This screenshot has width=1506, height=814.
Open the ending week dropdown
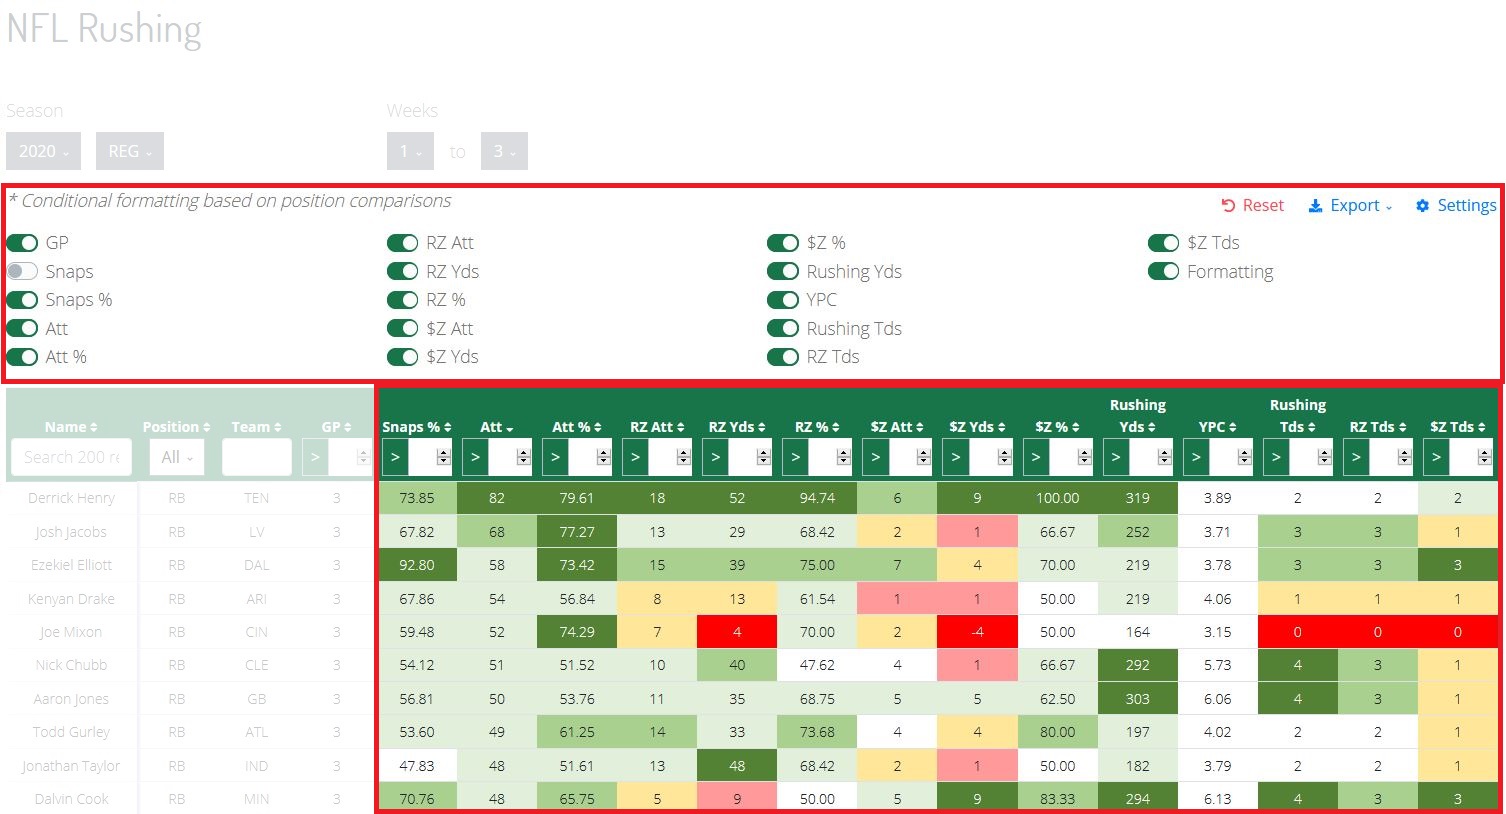click(x=504, y=151)
